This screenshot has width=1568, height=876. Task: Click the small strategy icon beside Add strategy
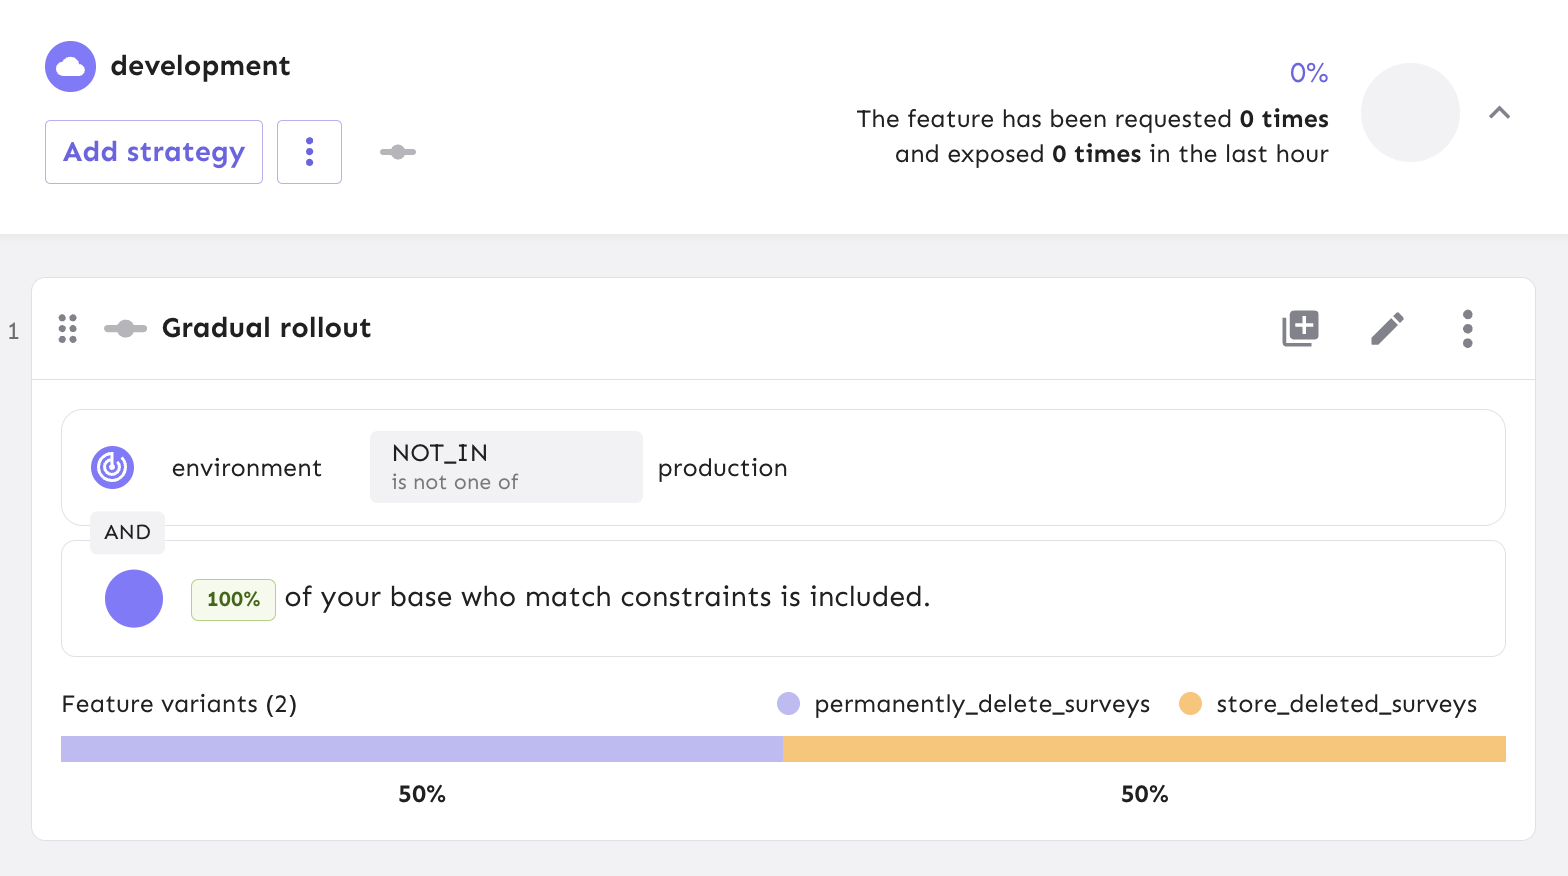click(397, 152)
